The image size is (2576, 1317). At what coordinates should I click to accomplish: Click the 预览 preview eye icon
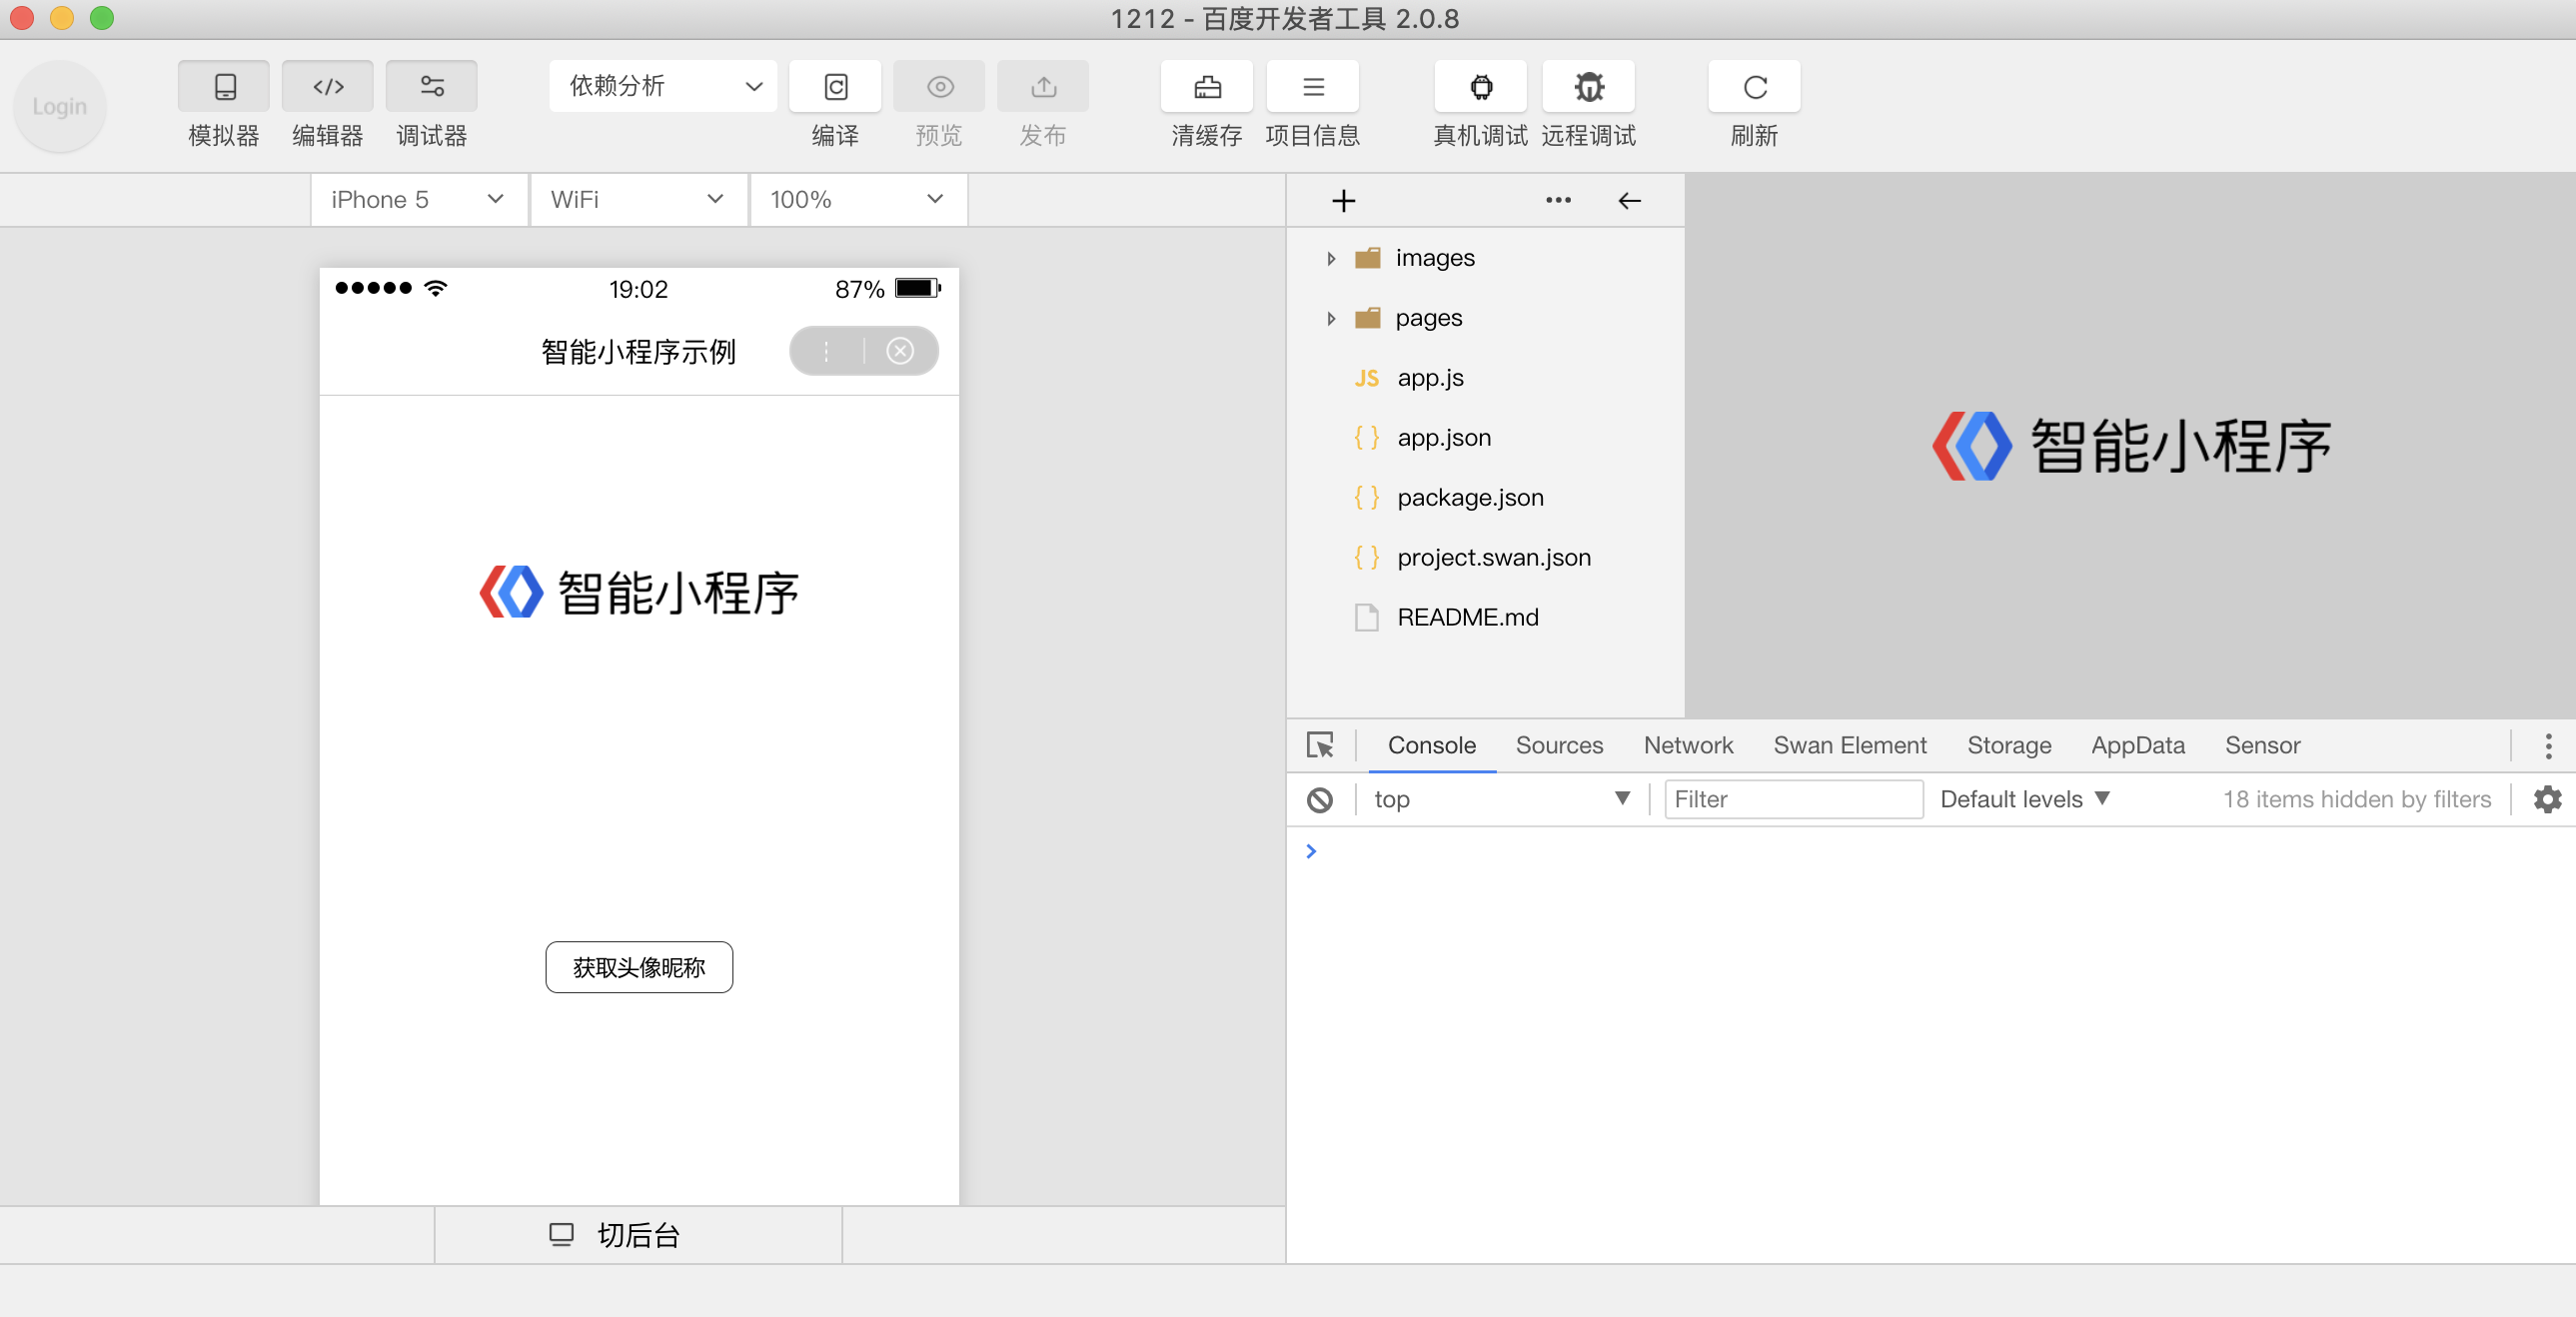940,87
